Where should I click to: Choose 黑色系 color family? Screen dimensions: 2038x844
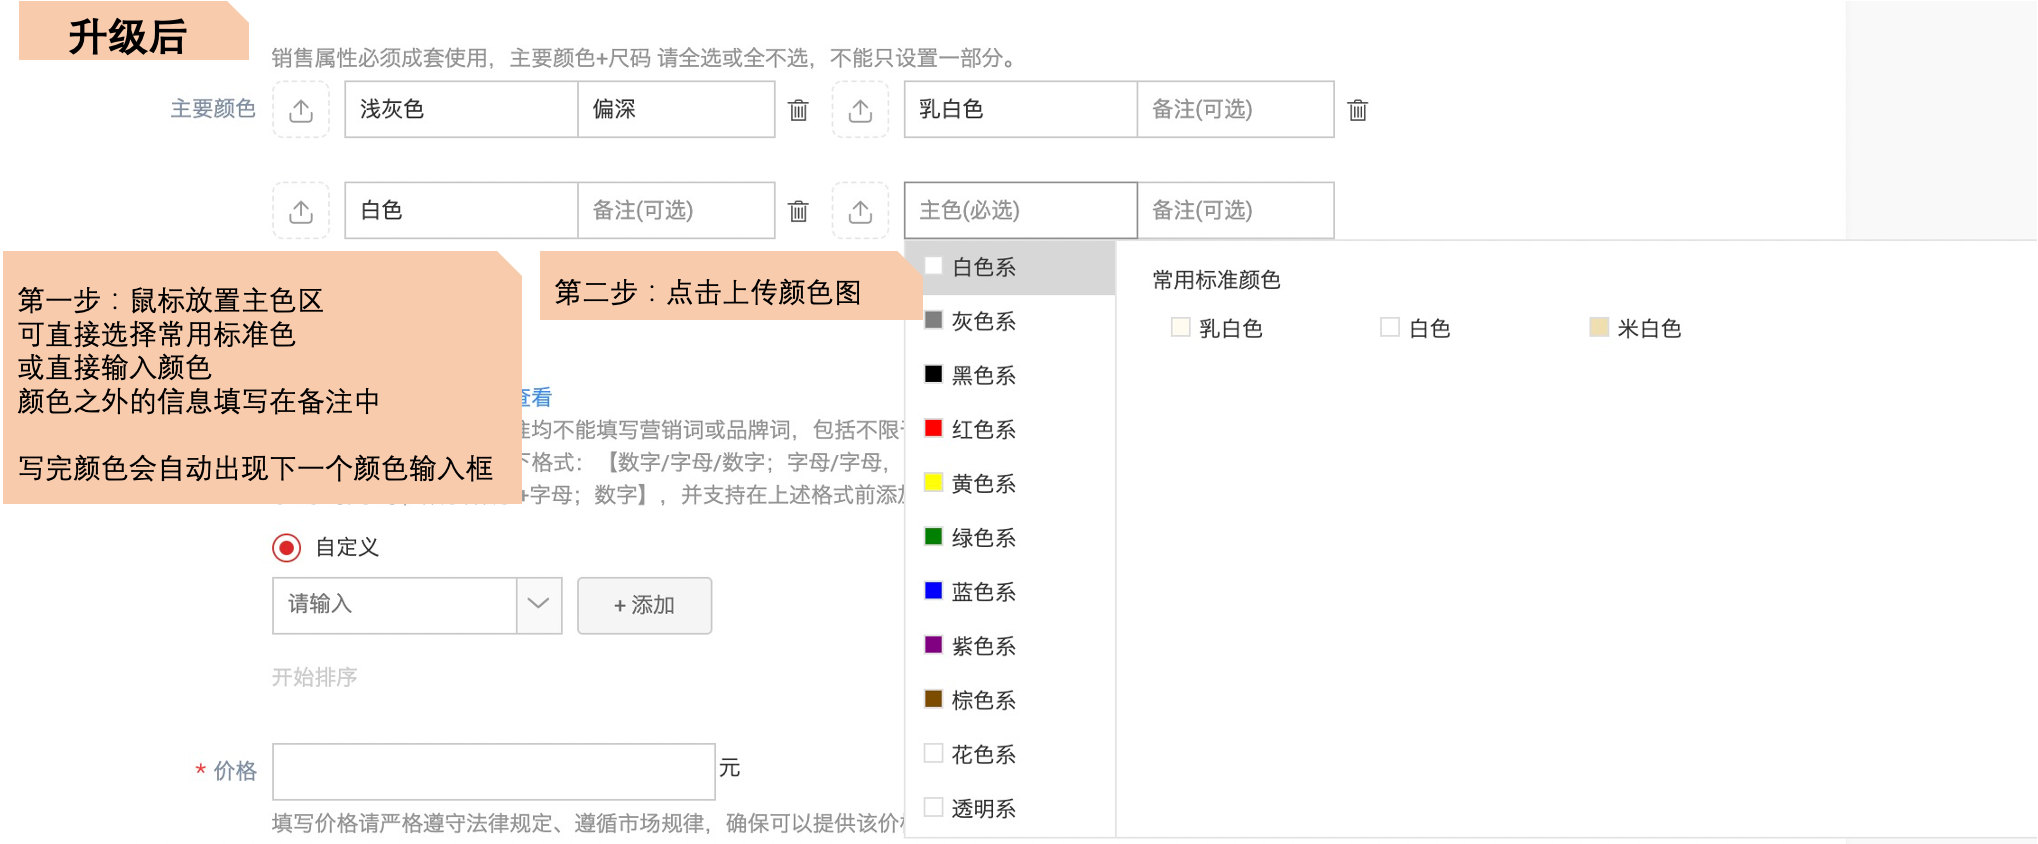click(1010, 375)
